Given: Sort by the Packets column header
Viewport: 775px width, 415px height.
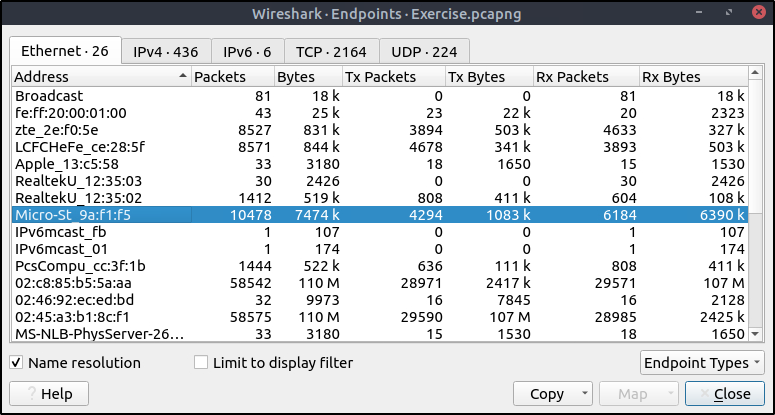Looking at the screenshot, I should click(x=230, y=77).
